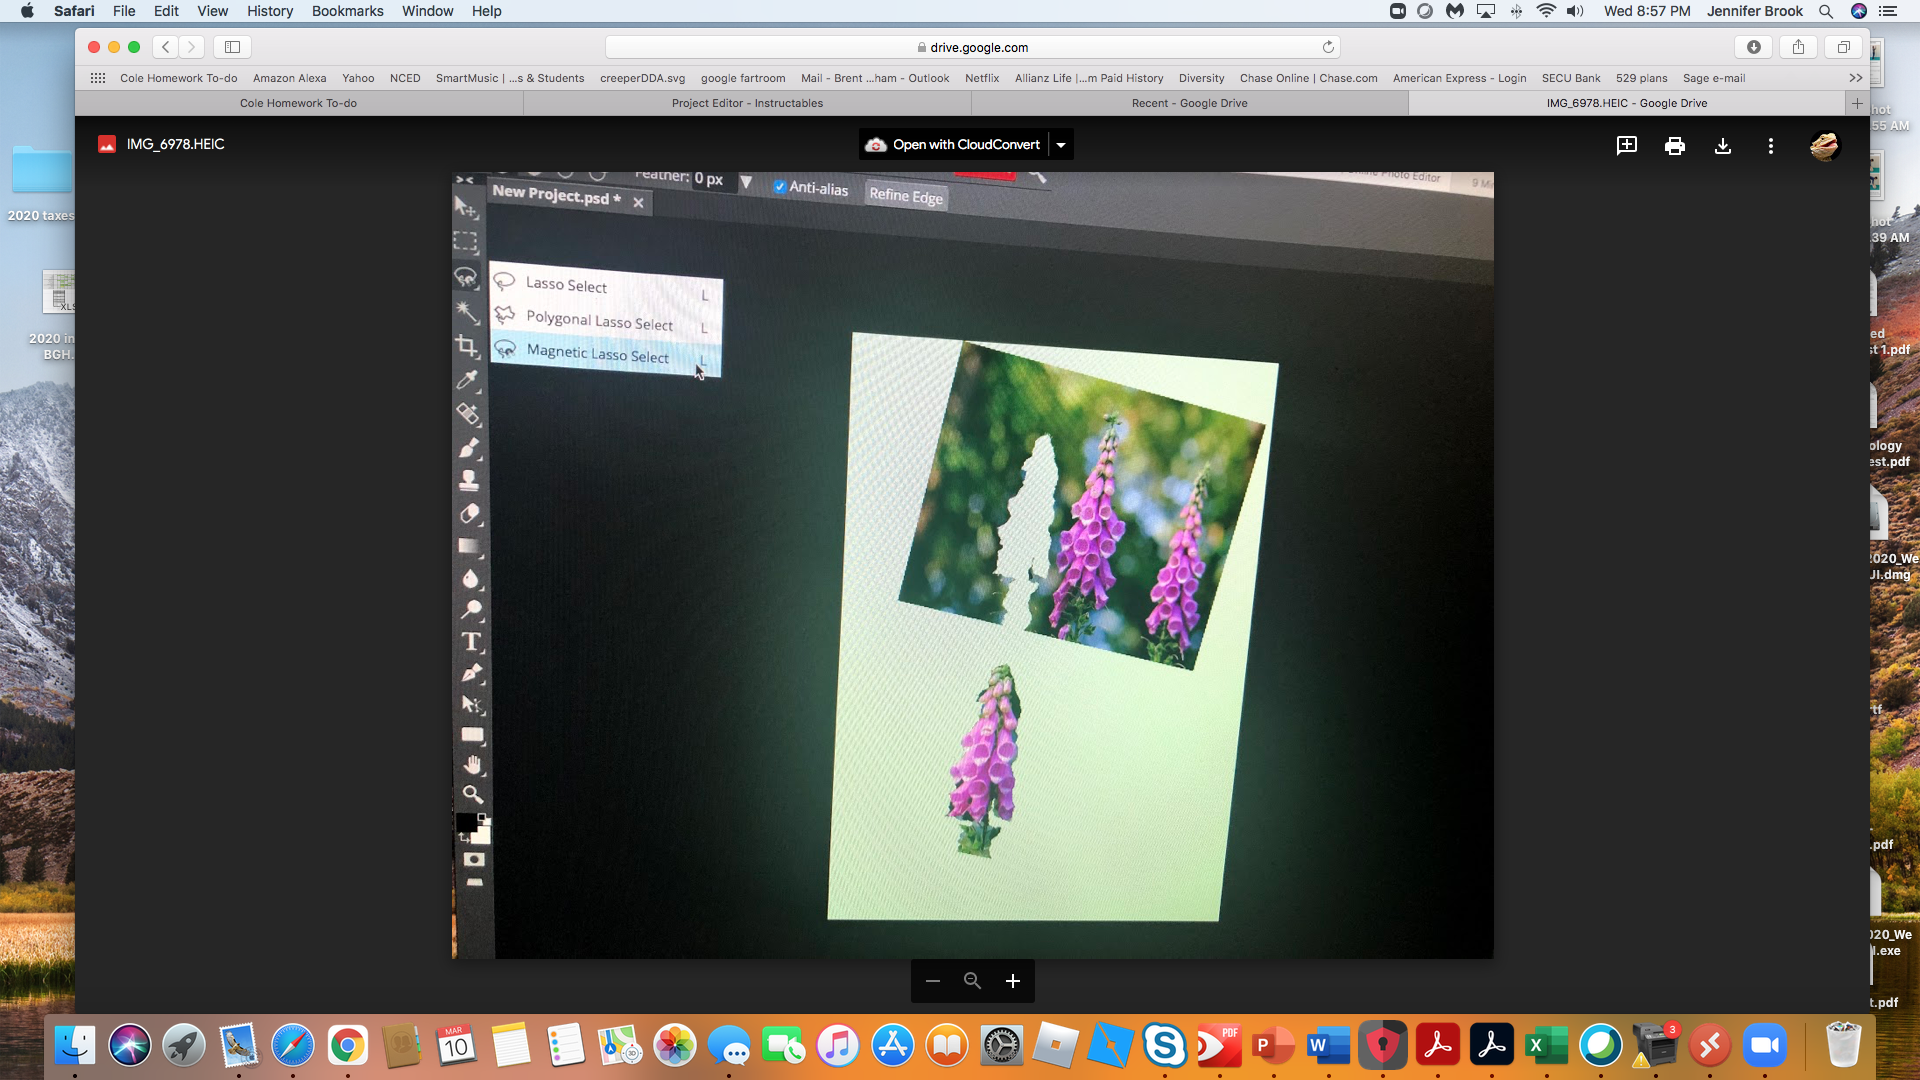This screenshot has height=1080, width=1920.
Task: Switch to the Recent - Google Drive tab
Action: 1188,102
